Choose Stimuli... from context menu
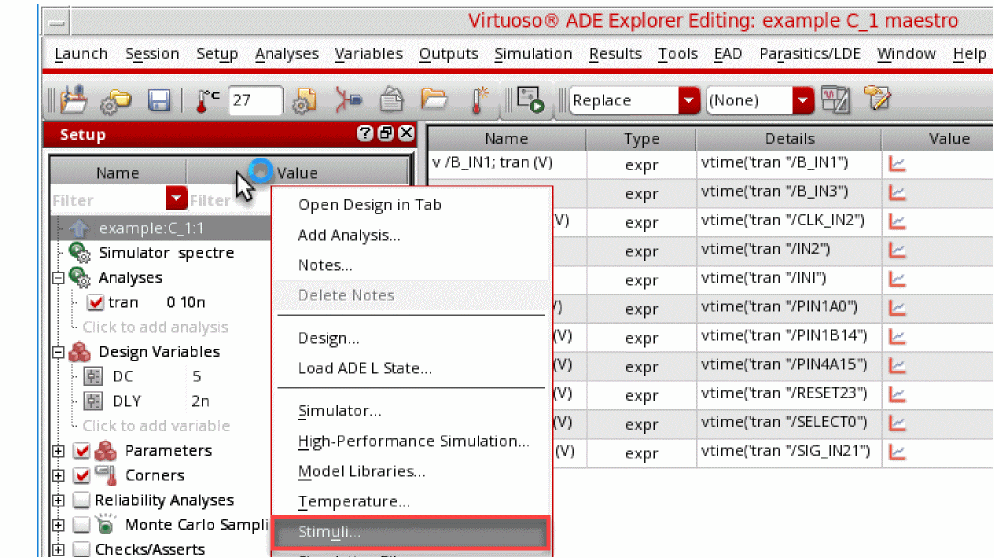 [x=410, y=532]
